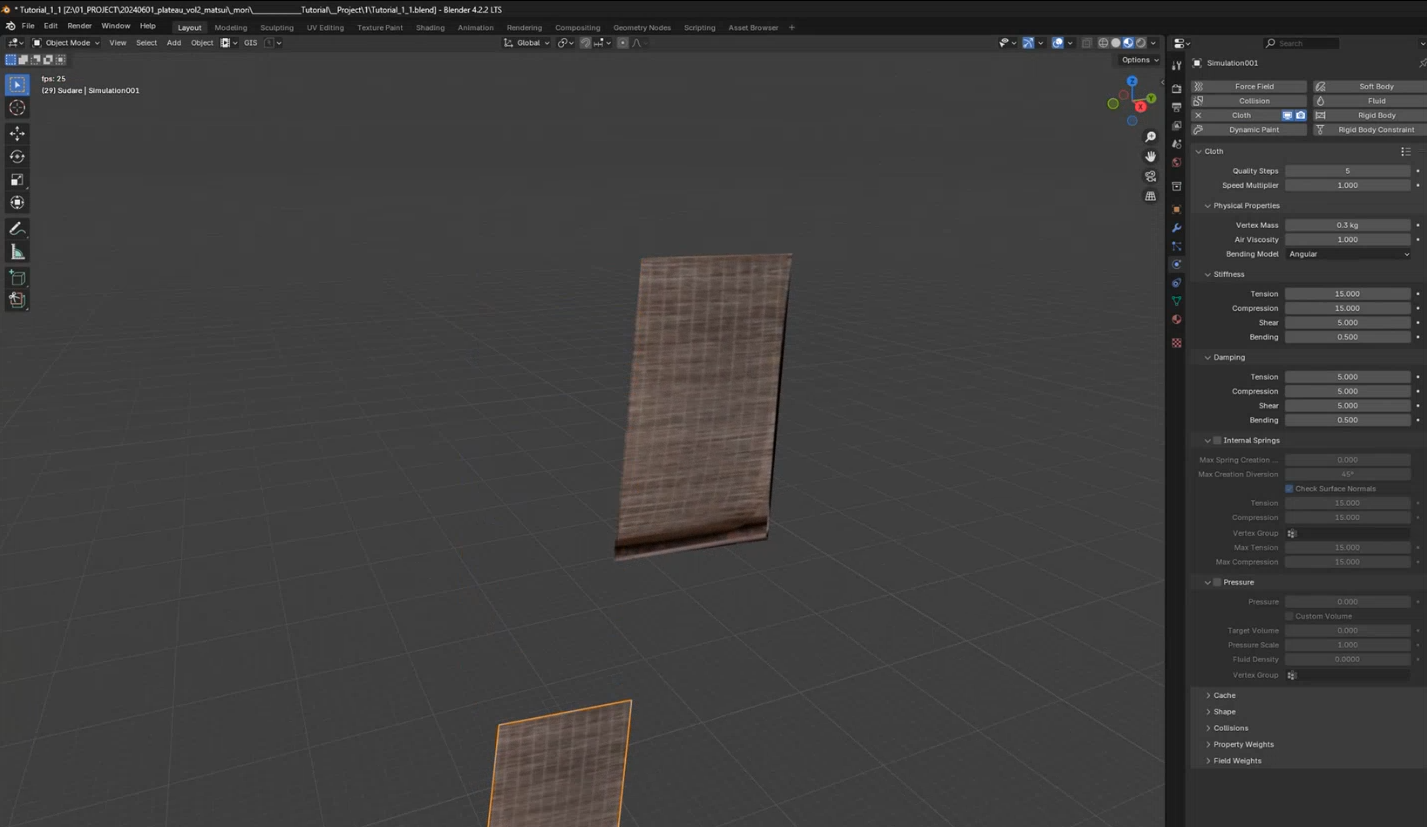
Task: Open the Object Constraints tab
Action: 1176,283
